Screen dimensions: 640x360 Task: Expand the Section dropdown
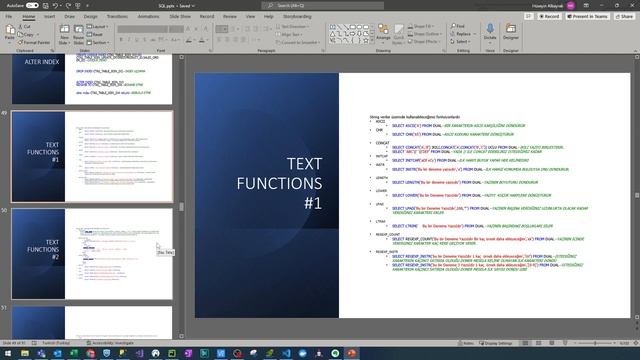(98, 42)
